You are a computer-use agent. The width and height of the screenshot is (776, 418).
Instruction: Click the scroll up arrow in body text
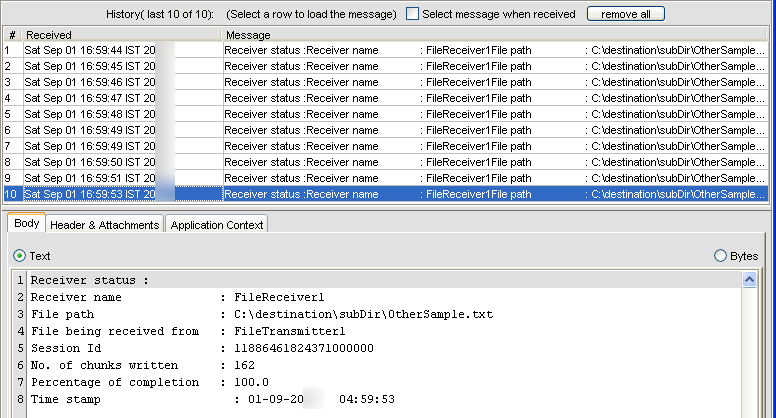(x=749, y=280)
